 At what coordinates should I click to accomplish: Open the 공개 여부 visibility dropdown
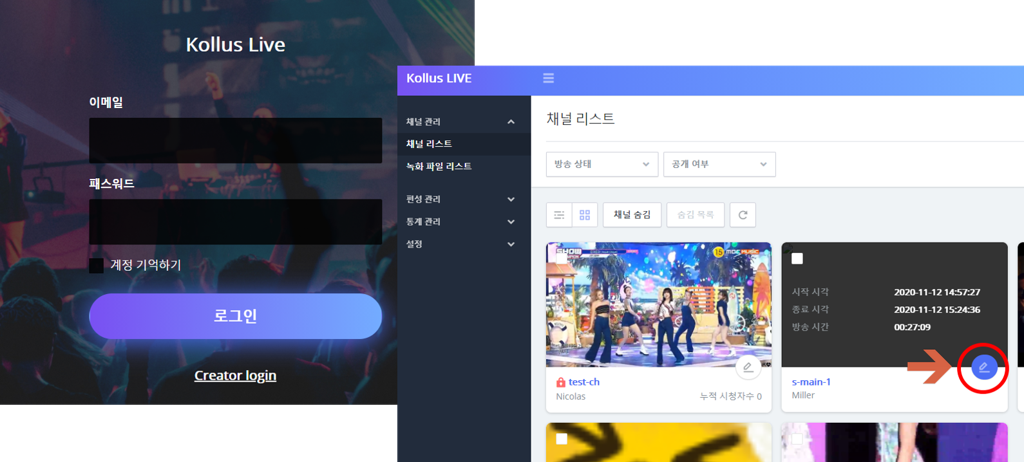tap(720, 164)
